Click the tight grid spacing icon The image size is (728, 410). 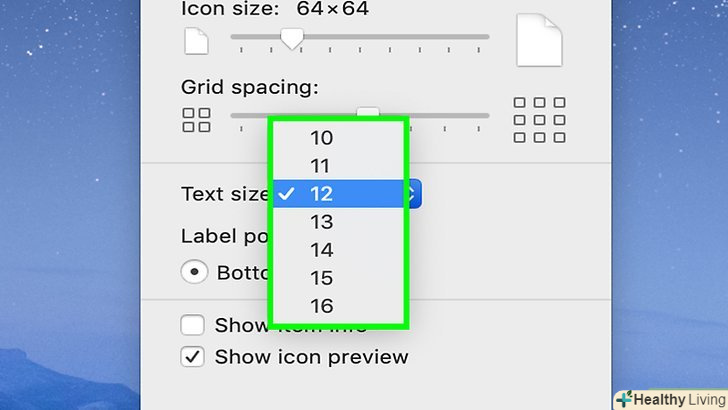(x=196, y=120)
